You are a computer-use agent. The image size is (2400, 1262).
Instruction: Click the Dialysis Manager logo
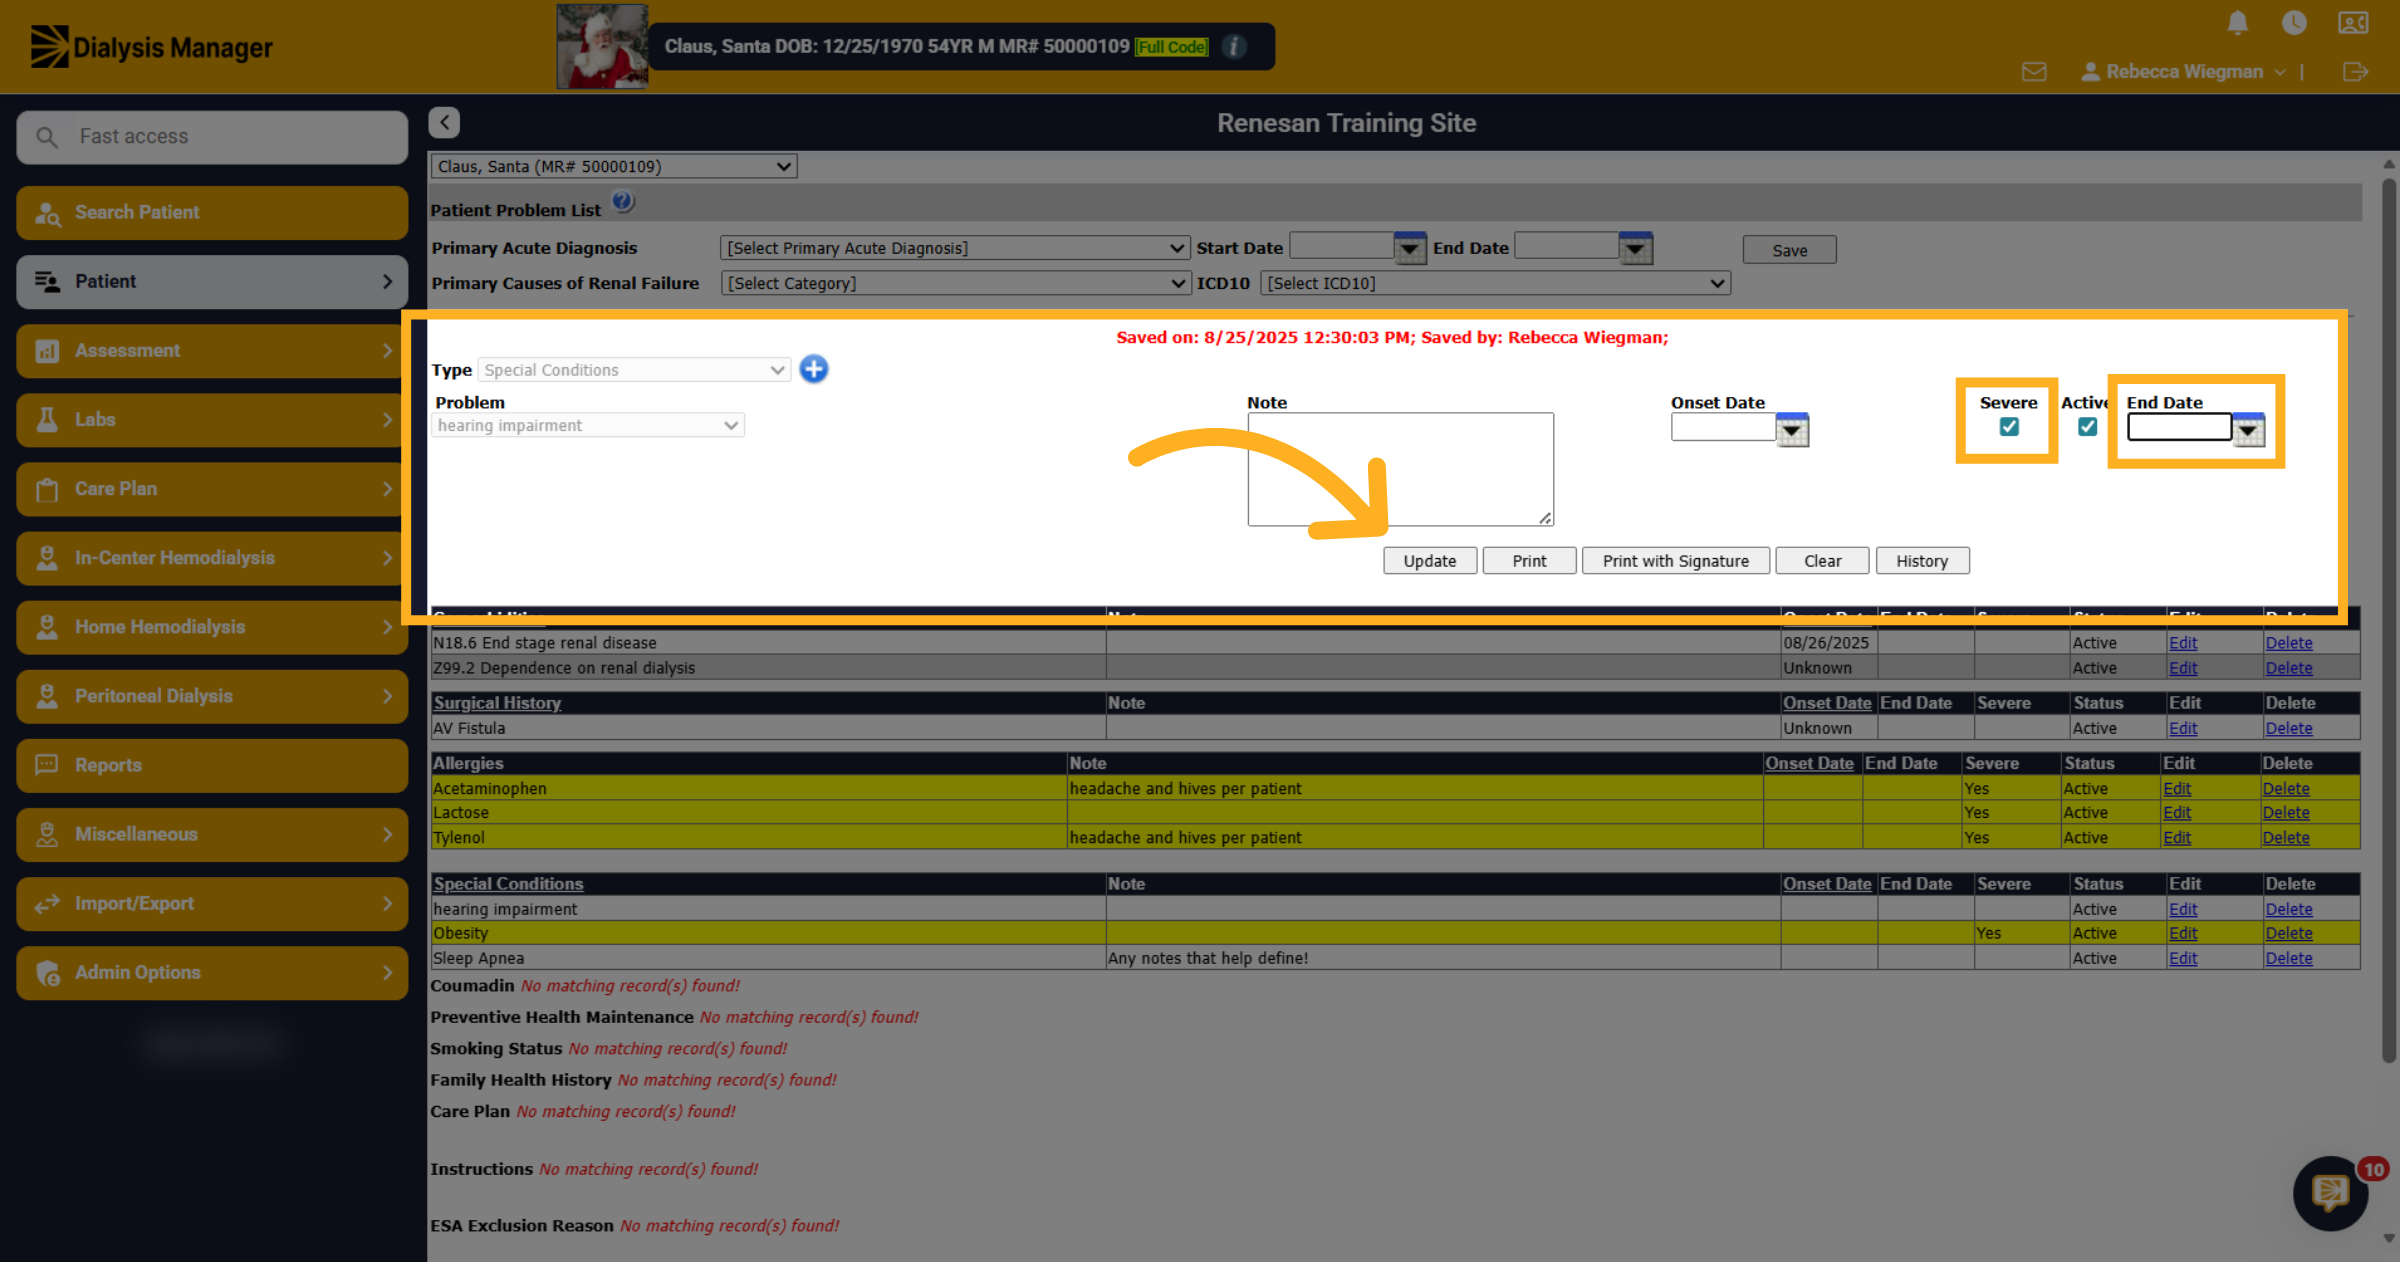click(x=151, y=47)
